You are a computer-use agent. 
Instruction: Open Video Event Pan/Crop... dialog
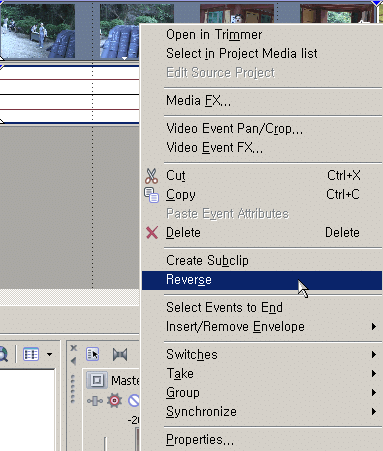[262, 129]
